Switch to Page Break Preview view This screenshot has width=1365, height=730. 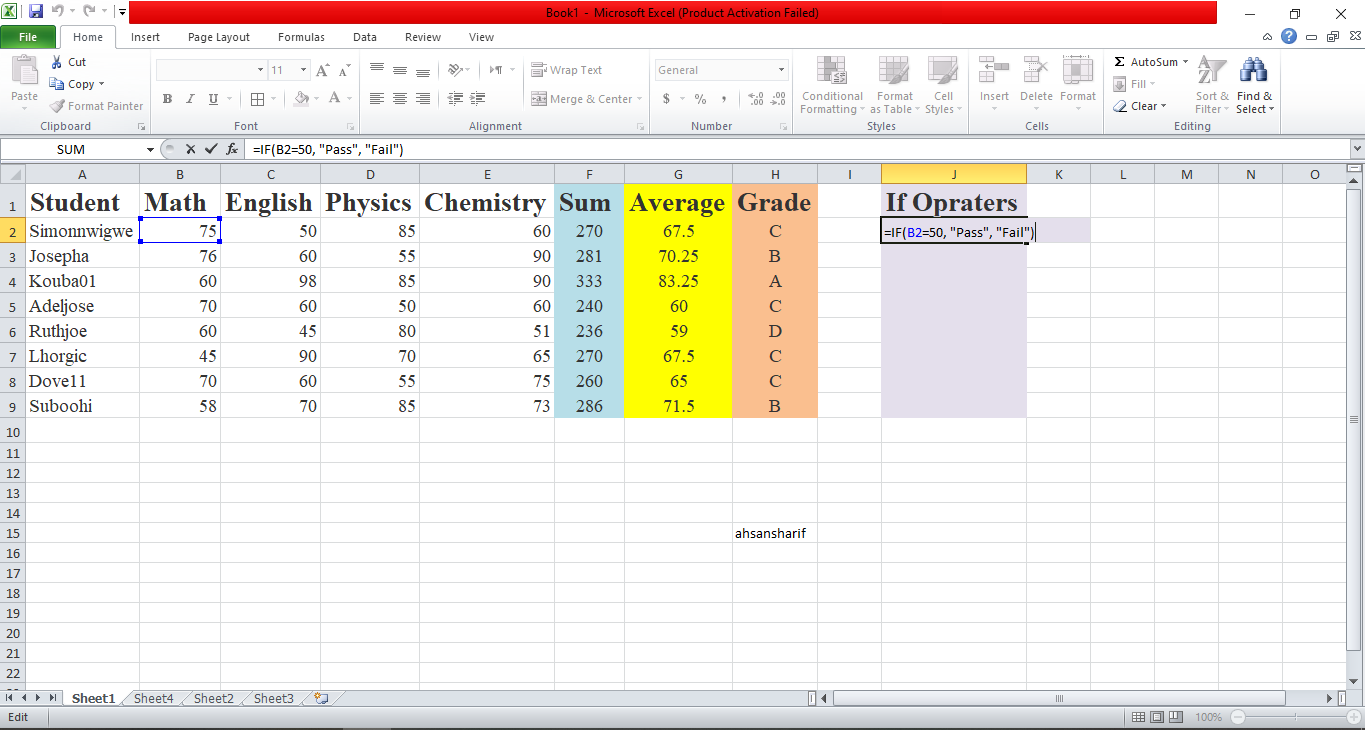tap(1177, 717)
